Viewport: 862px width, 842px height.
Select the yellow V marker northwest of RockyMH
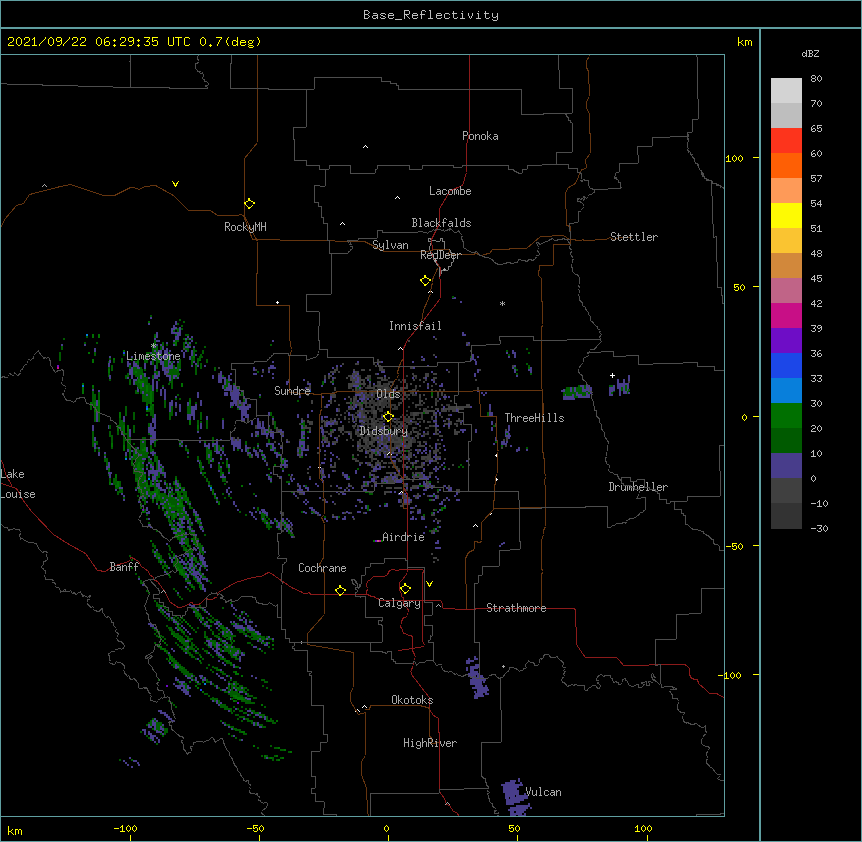click(175, 184)
